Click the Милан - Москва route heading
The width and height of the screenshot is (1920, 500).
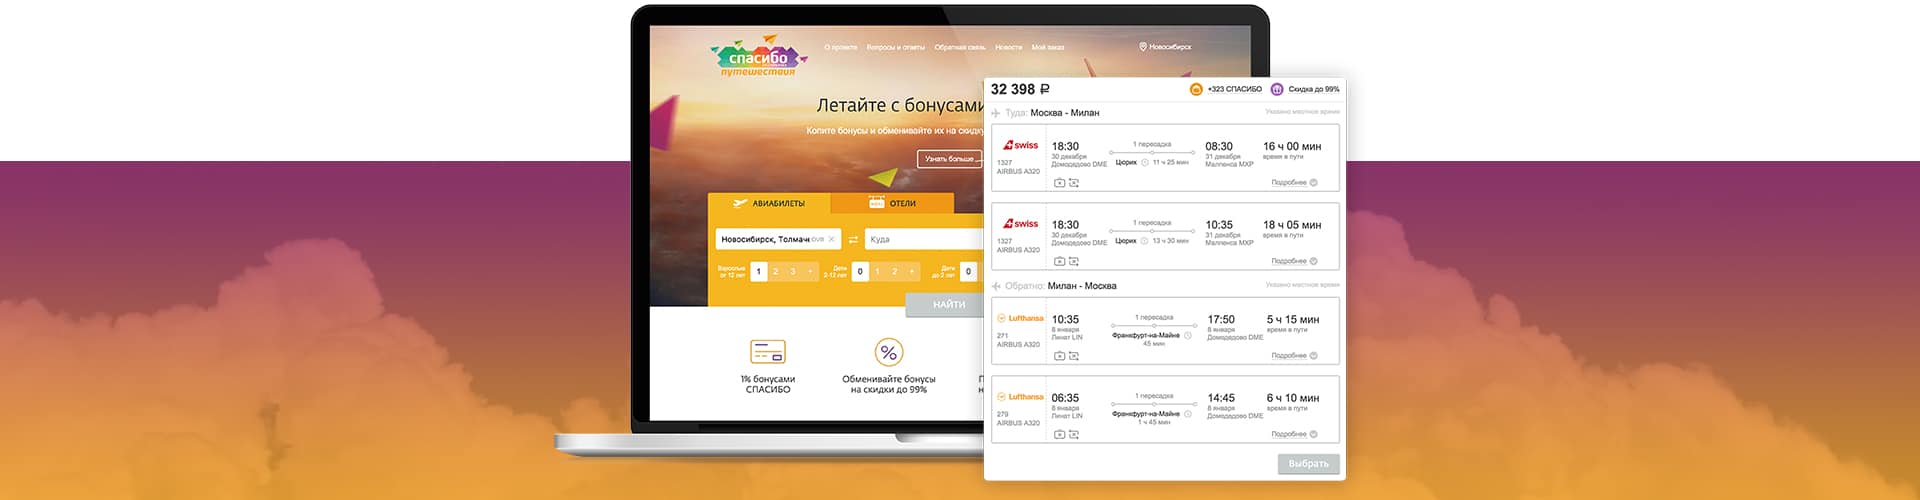pyautogui.click(x=1082, y=286)
